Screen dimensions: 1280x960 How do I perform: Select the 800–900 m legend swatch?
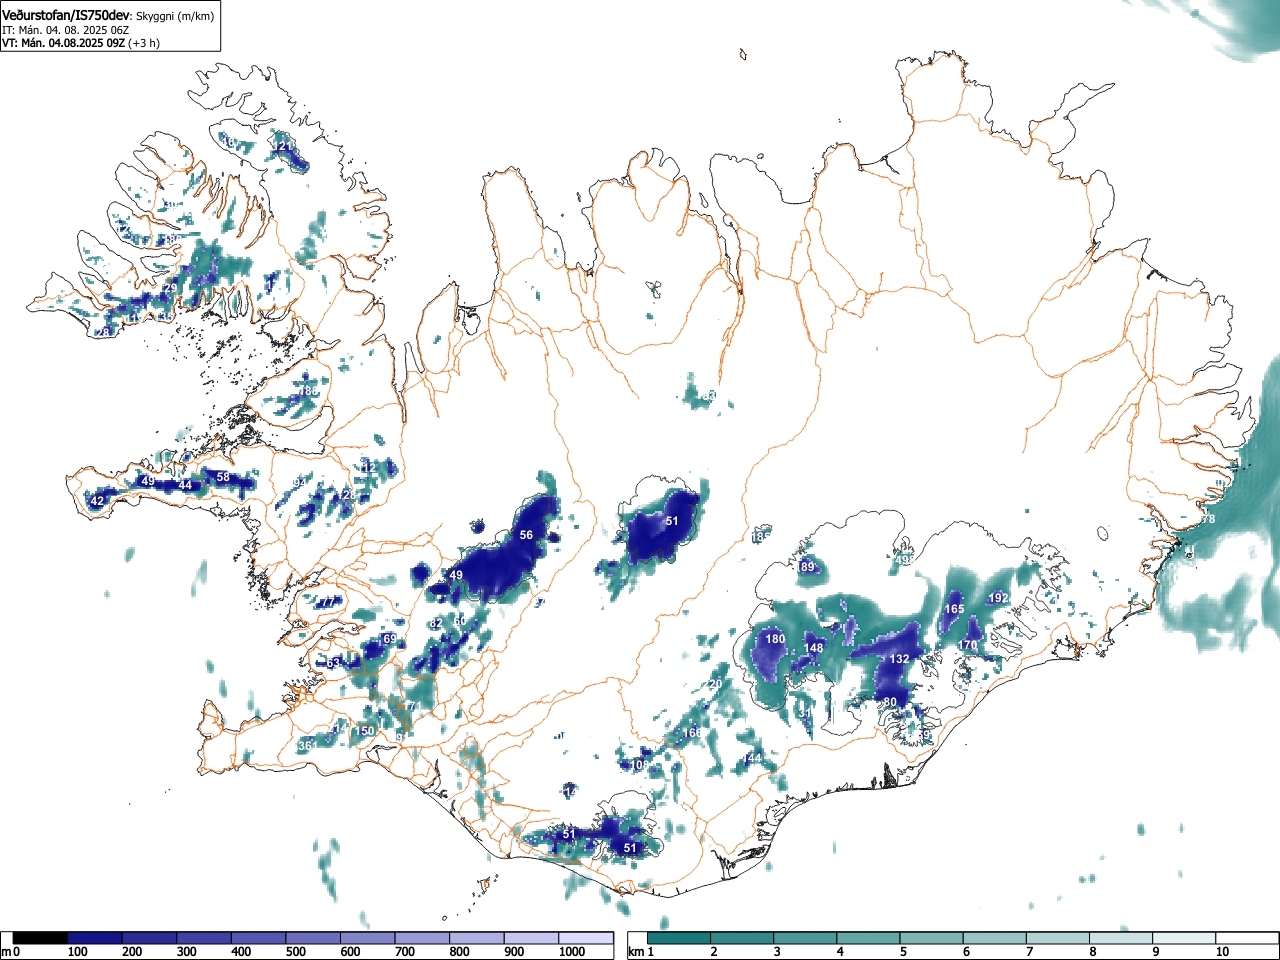(476, 938)
